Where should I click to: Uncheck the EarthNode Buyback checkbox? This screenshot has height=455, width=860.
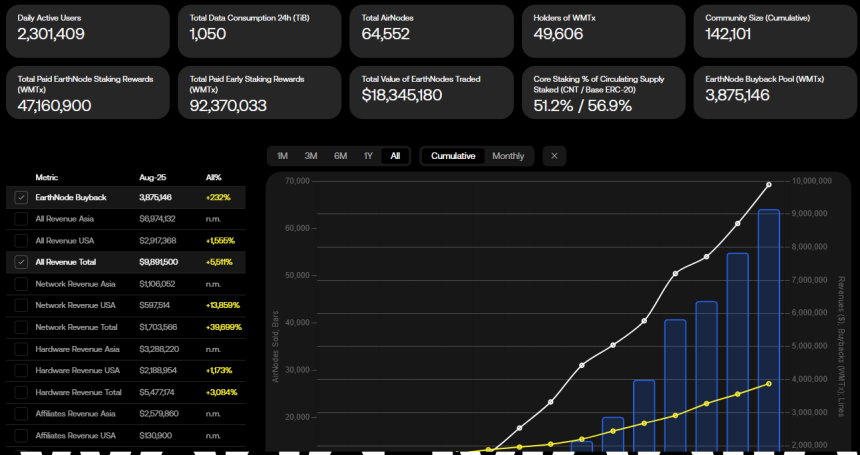point(21,198)
